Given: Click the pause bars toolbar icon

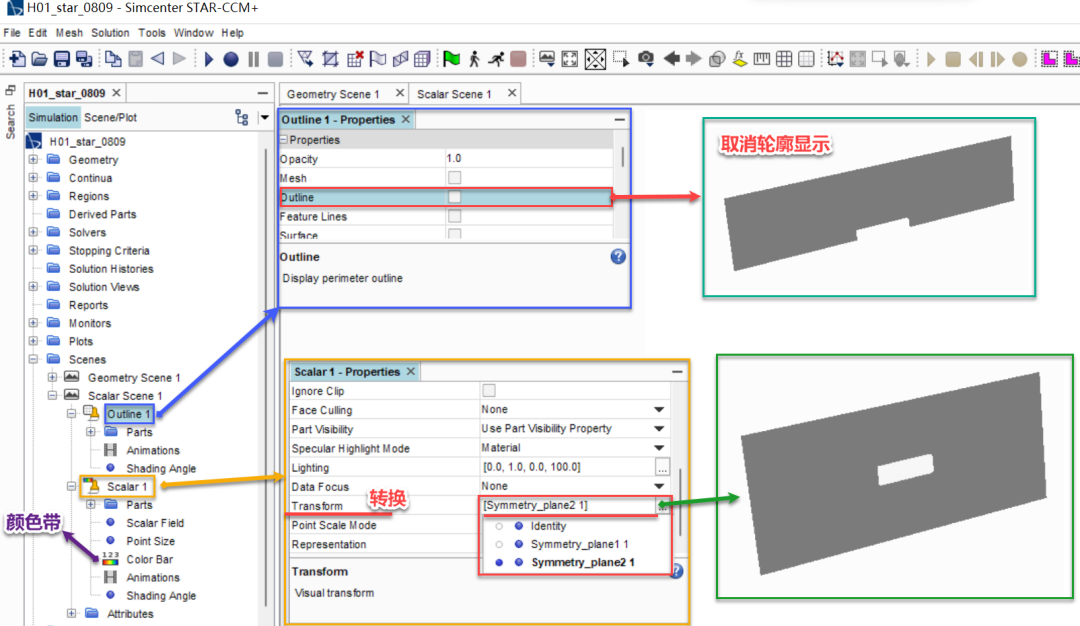Looking at the screenshot, I should (253, 59).
